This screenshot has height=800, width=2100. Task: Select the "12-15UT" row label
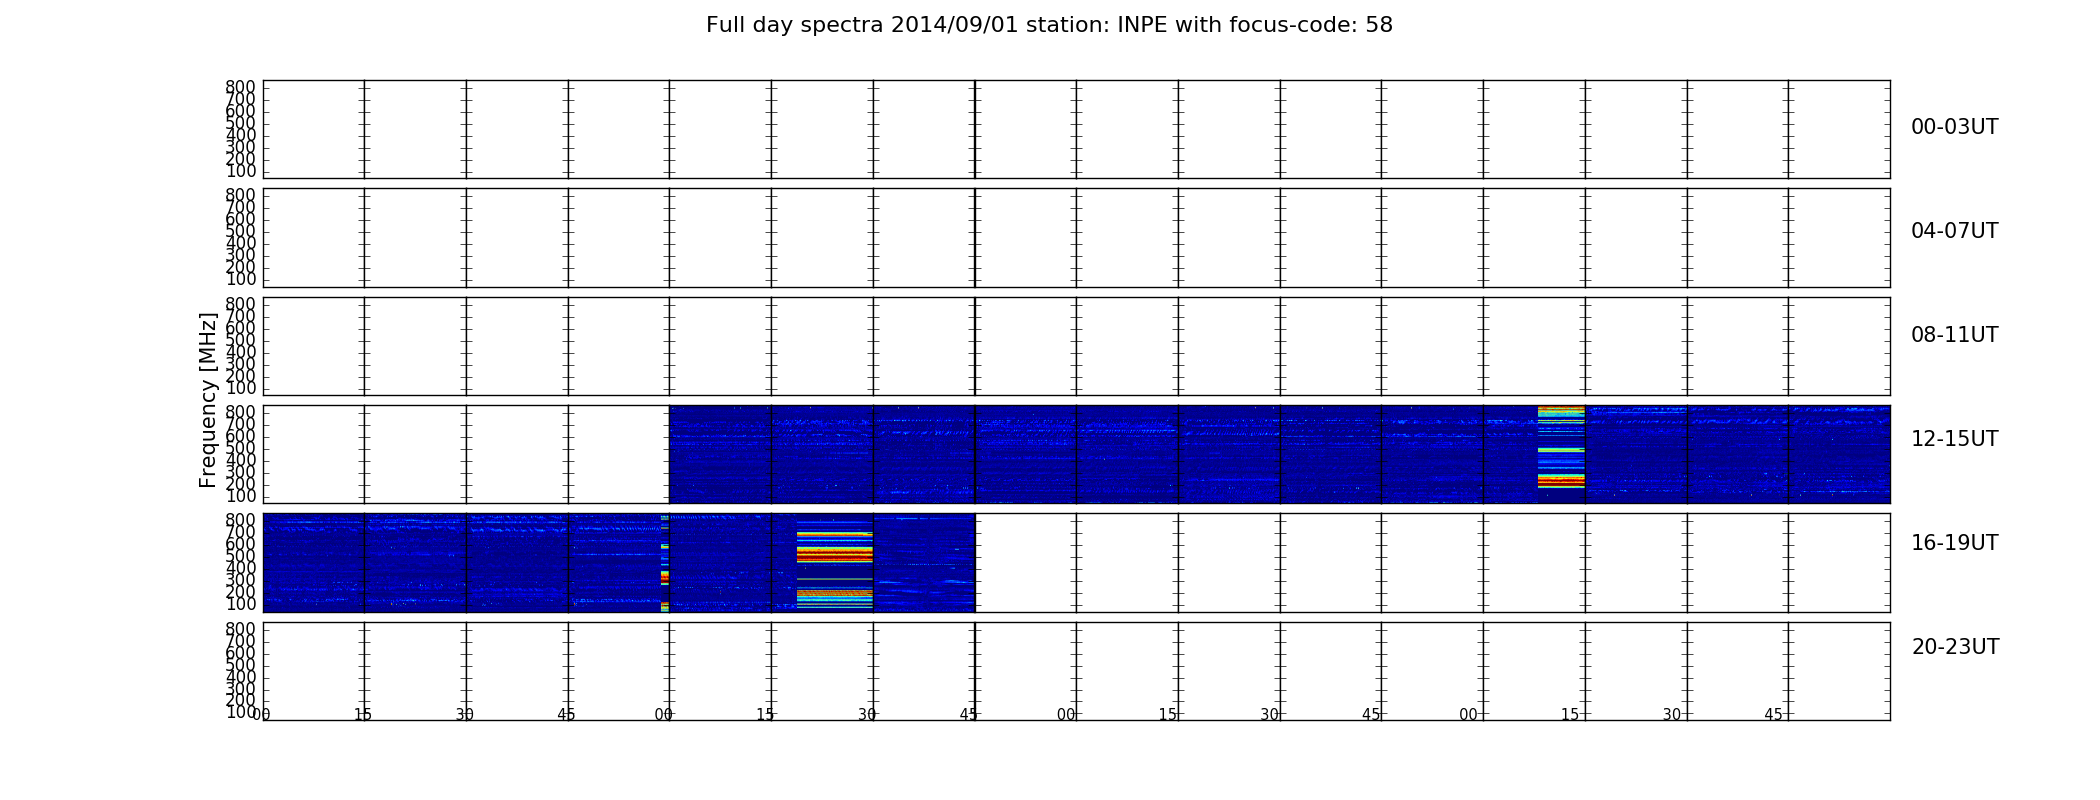[1954, 439]
